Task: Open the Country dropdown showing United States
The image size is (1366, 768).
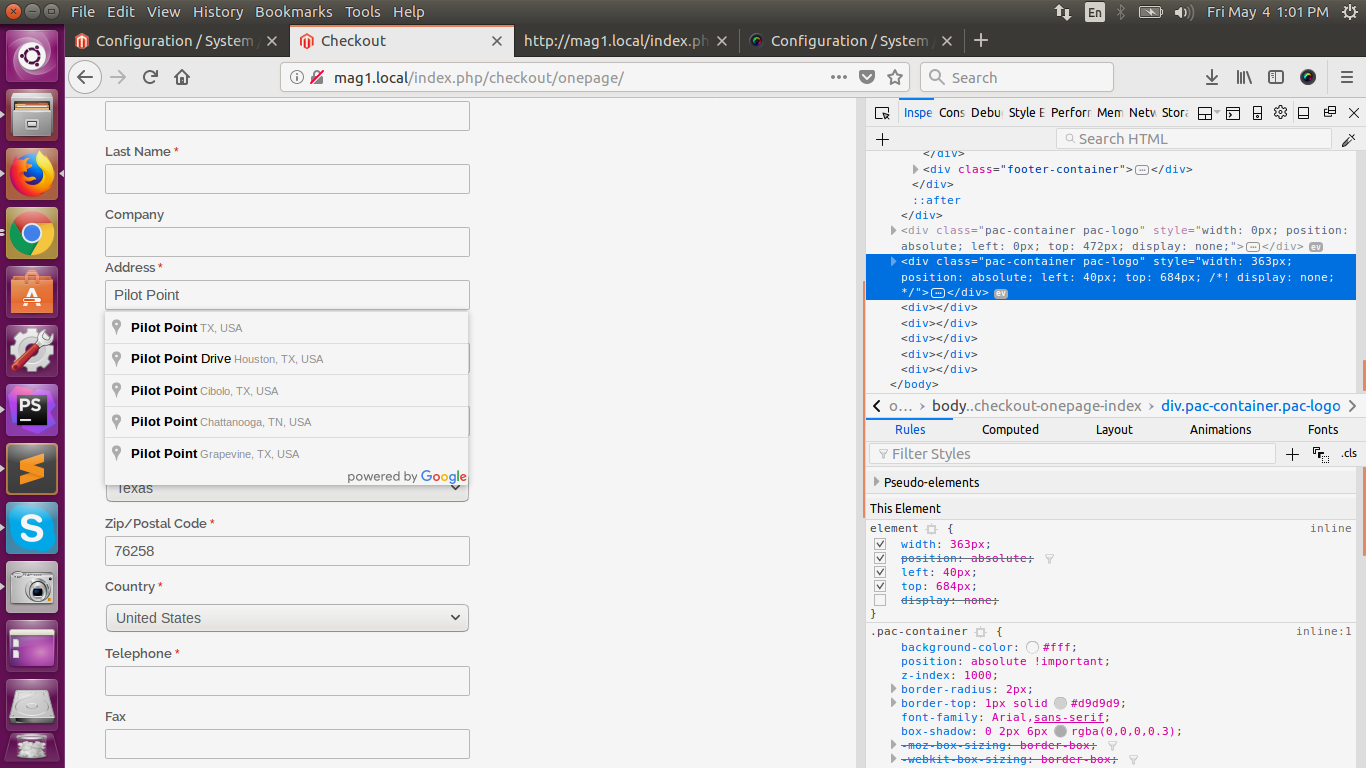Action: (x=287, y=618)
